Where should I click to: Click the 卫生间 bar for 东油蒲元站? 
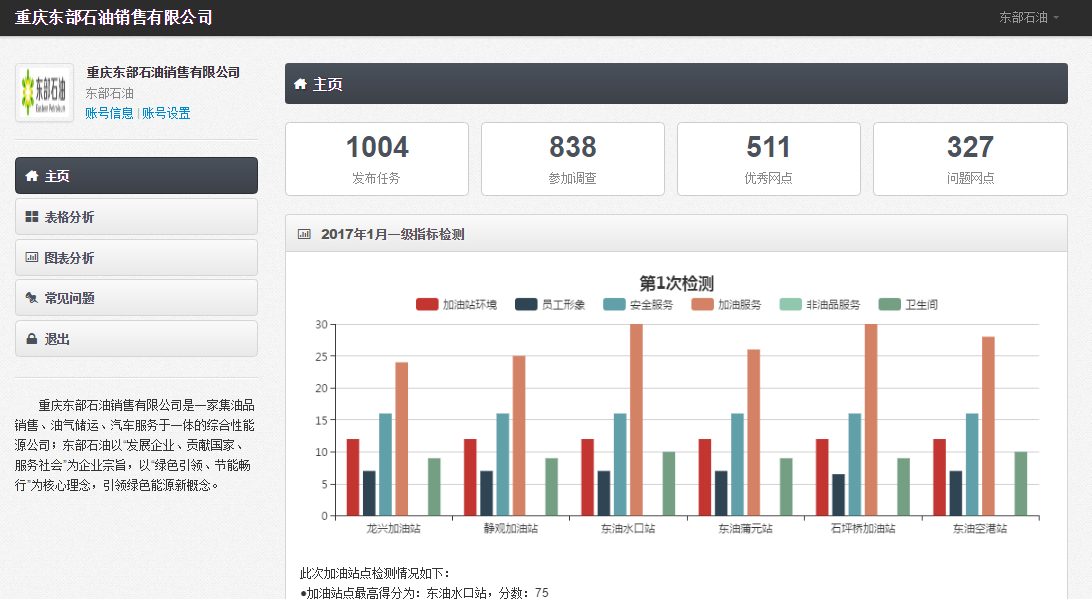[x=786, y=487]
